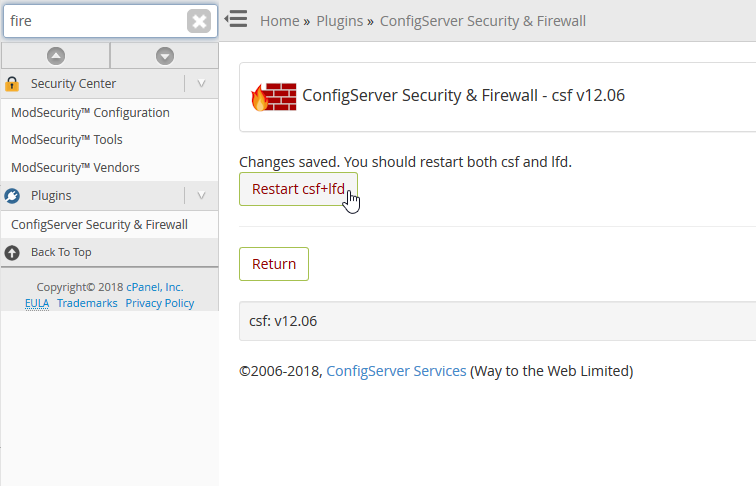Click the Back To Top arrow icon
756x486 pixels.
coord(13,253)
